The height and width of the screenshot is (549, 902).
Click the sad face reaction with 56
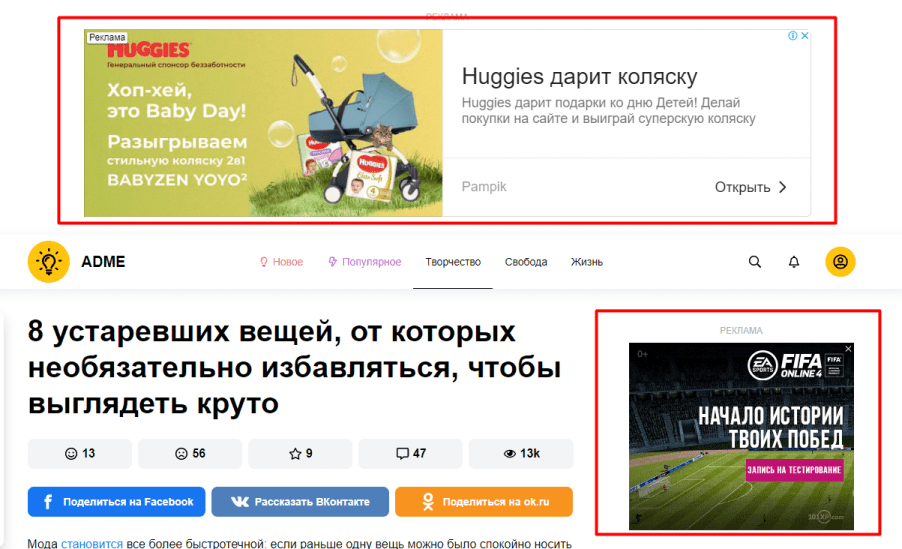click(x=190, y=453)
